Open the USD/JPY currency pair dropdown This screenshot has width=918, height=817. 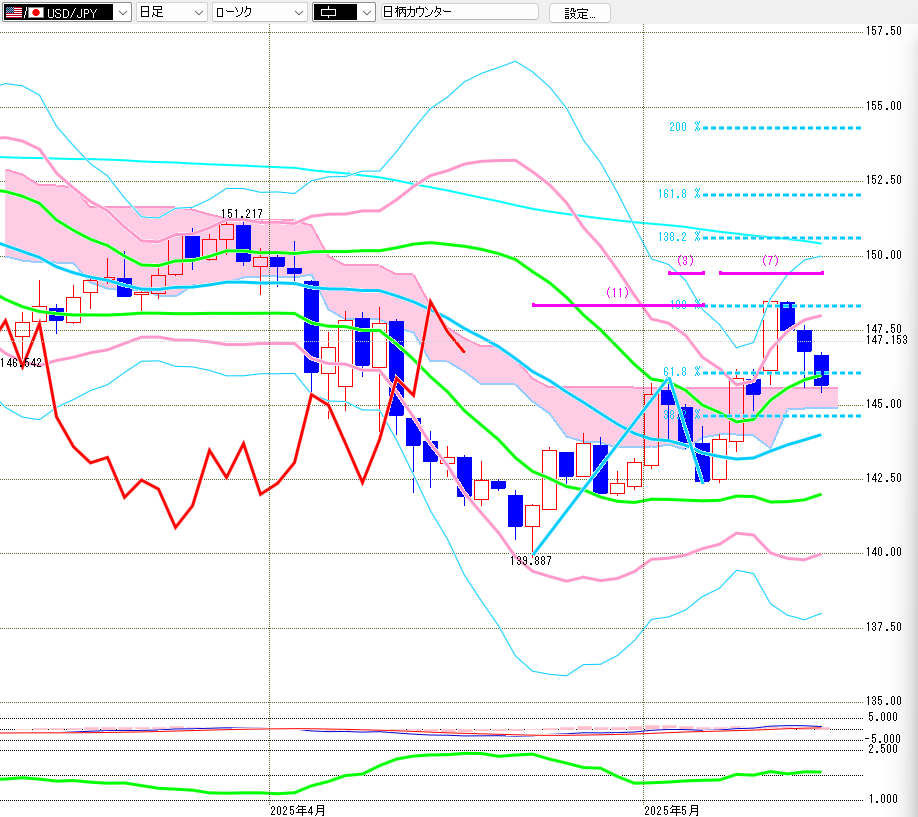tap(67, 12)
